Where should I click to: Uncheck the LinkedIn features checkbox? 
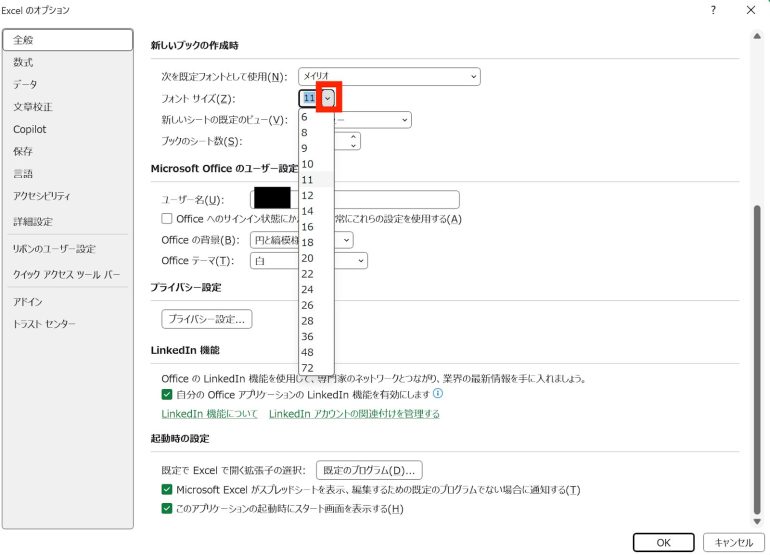167,395
